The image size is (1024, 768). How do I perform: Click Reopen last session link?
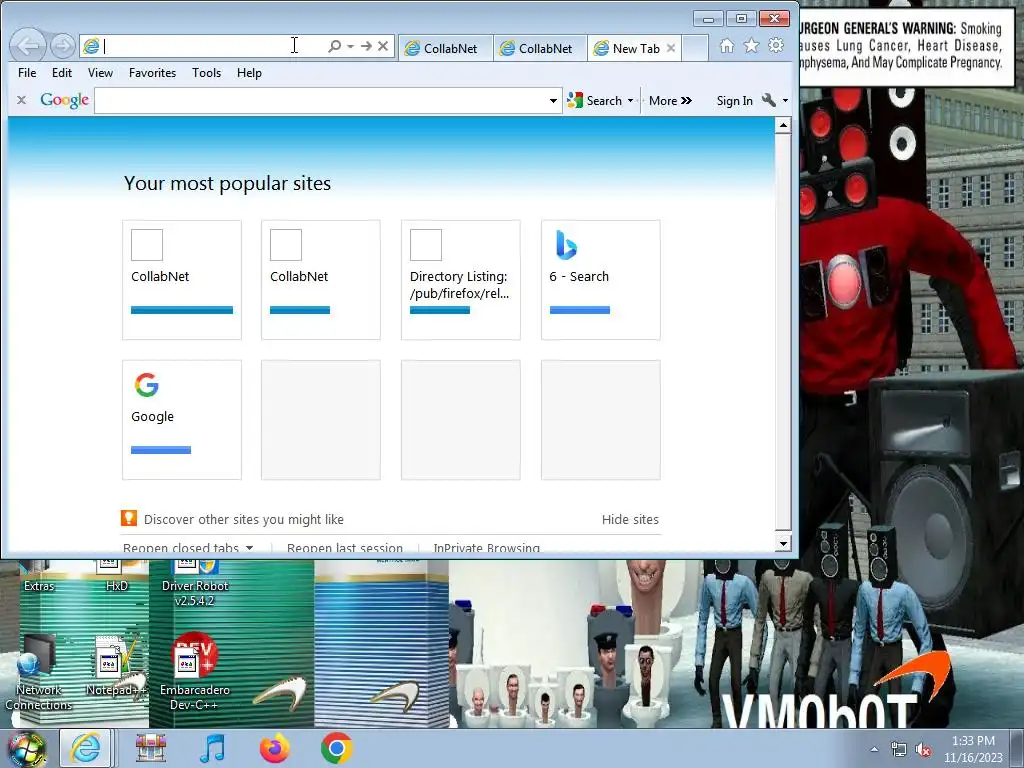[x=345, y=547]
